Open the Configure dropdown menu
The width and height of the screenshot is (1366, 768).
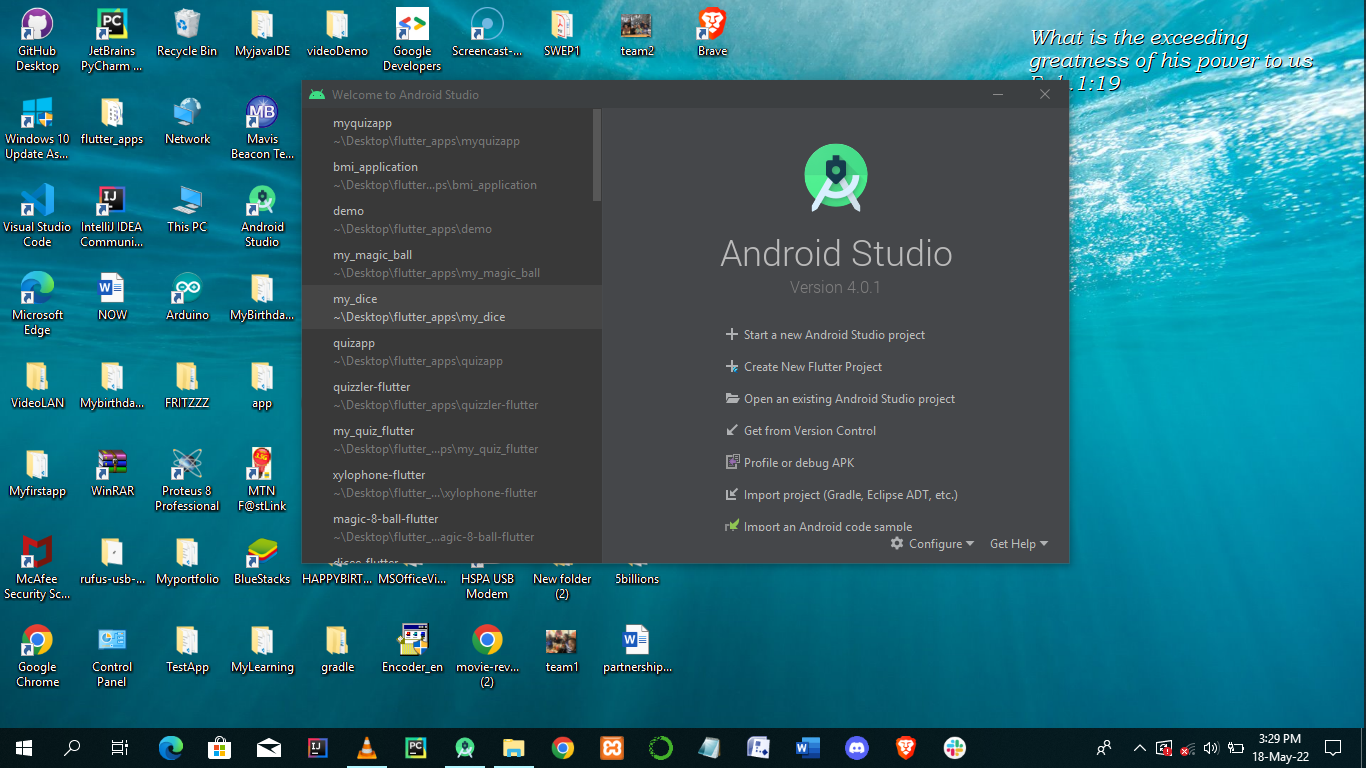pos(932,544)
